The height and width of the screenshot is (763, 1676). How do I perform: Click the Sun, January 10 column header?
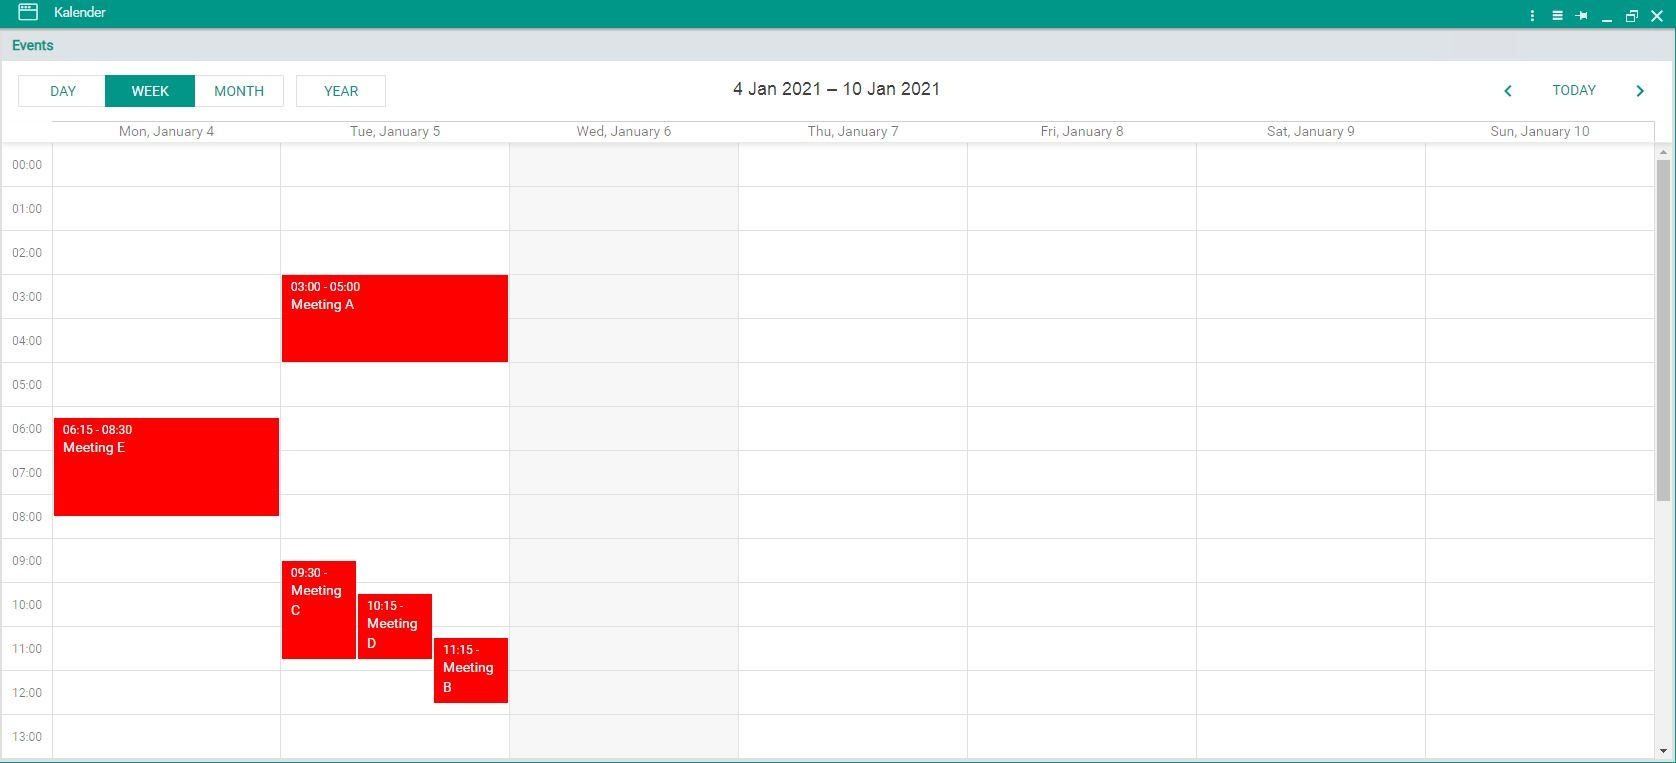point(1540,131)
